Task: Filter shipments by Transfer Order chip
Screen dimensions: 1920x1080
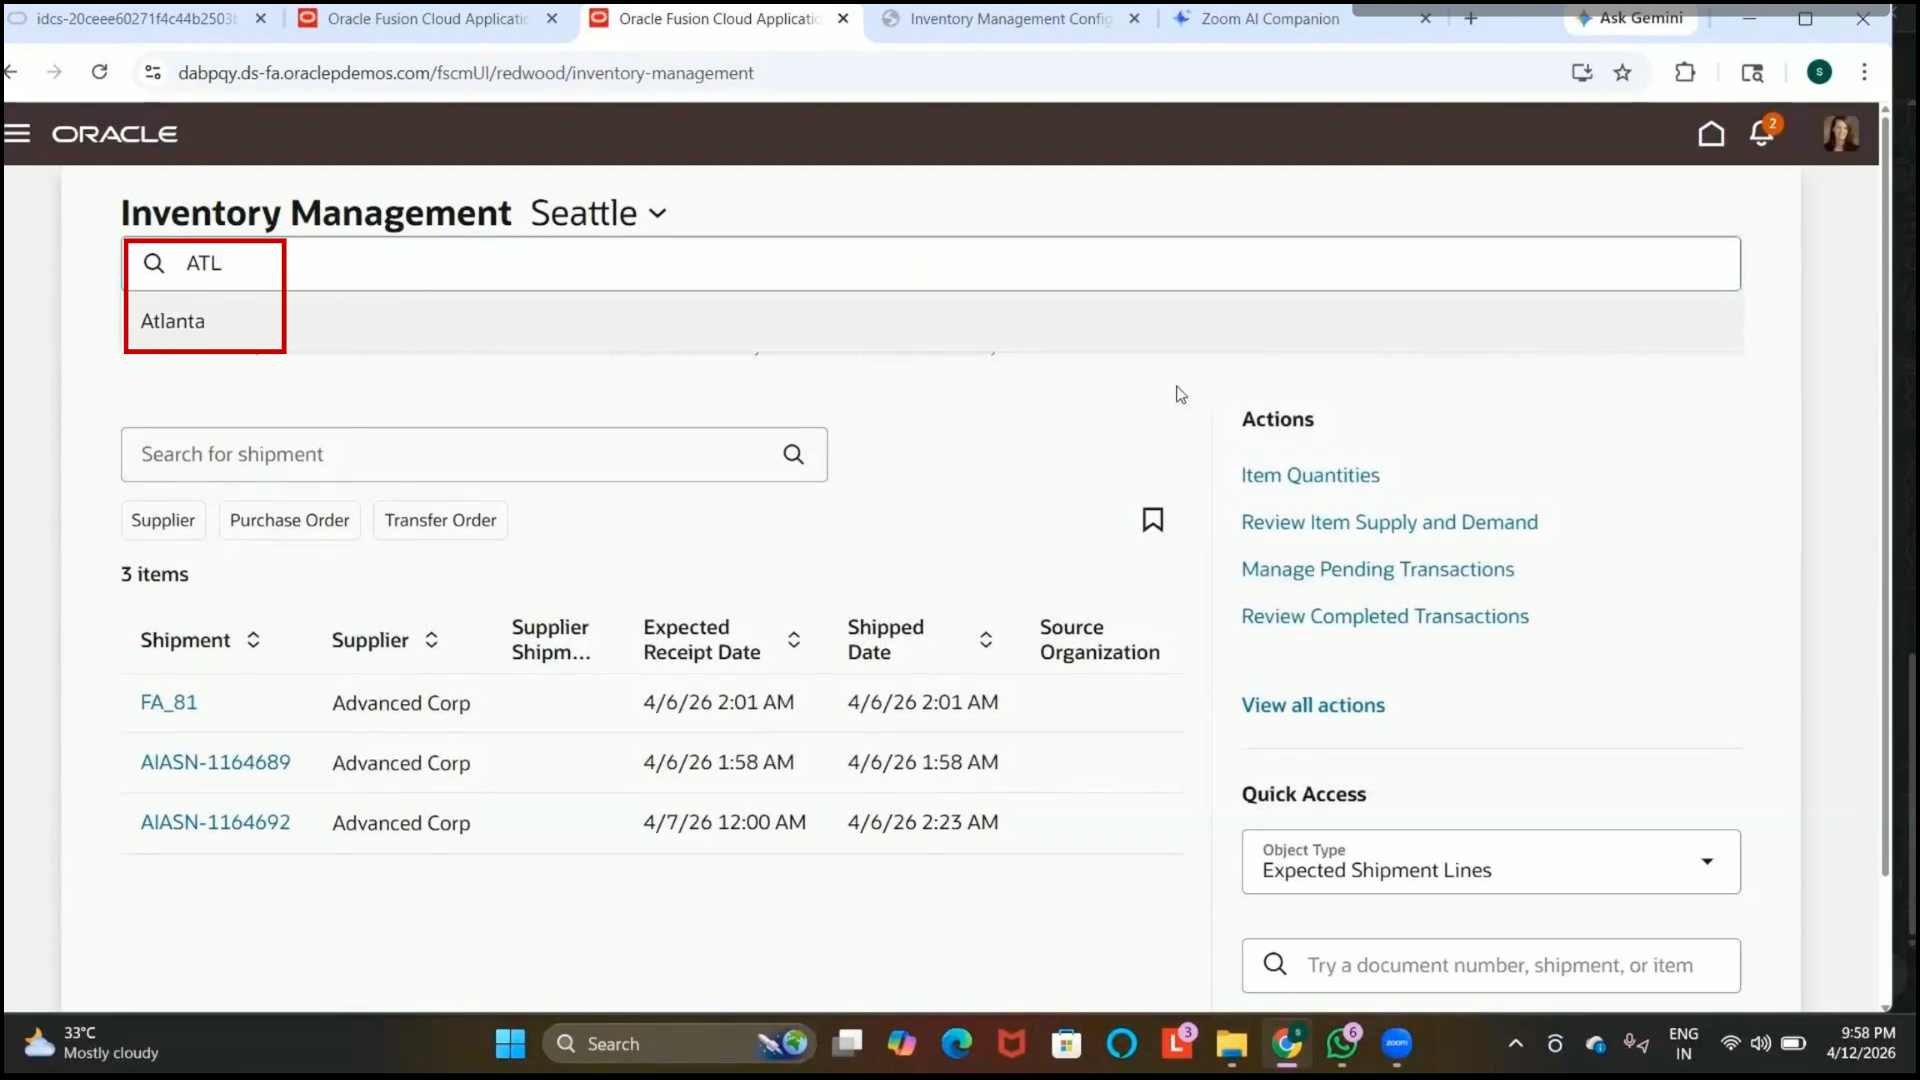Action: [x=440, y=520]
